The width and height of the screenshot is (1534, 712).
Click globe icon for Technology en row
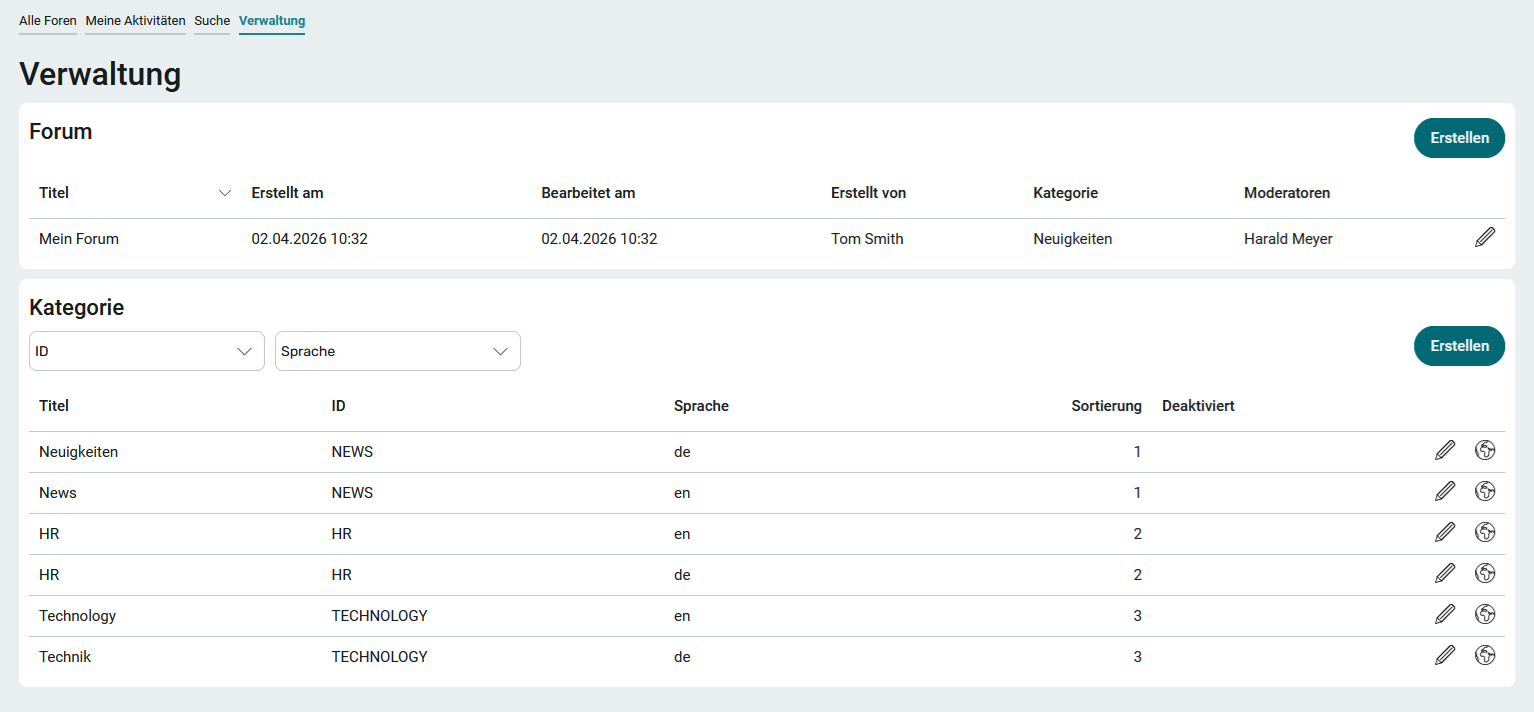click(x=1485, y=615)
